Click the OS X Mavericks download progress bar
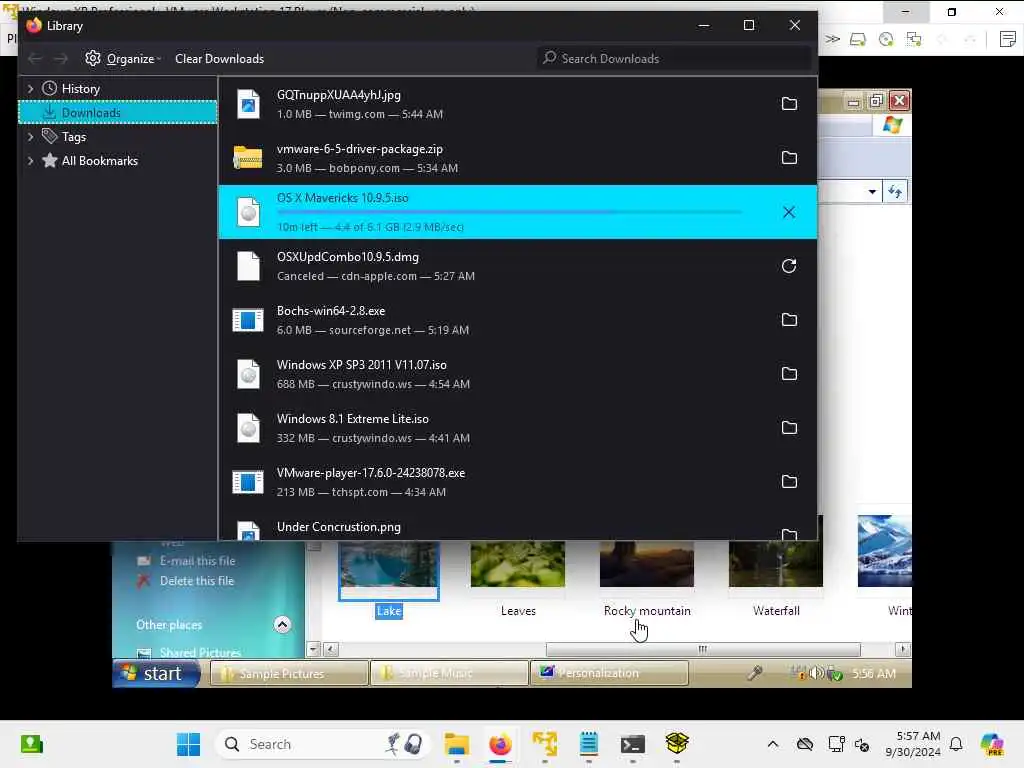This screenshot has width=1024, height=768. pos(509,212)
